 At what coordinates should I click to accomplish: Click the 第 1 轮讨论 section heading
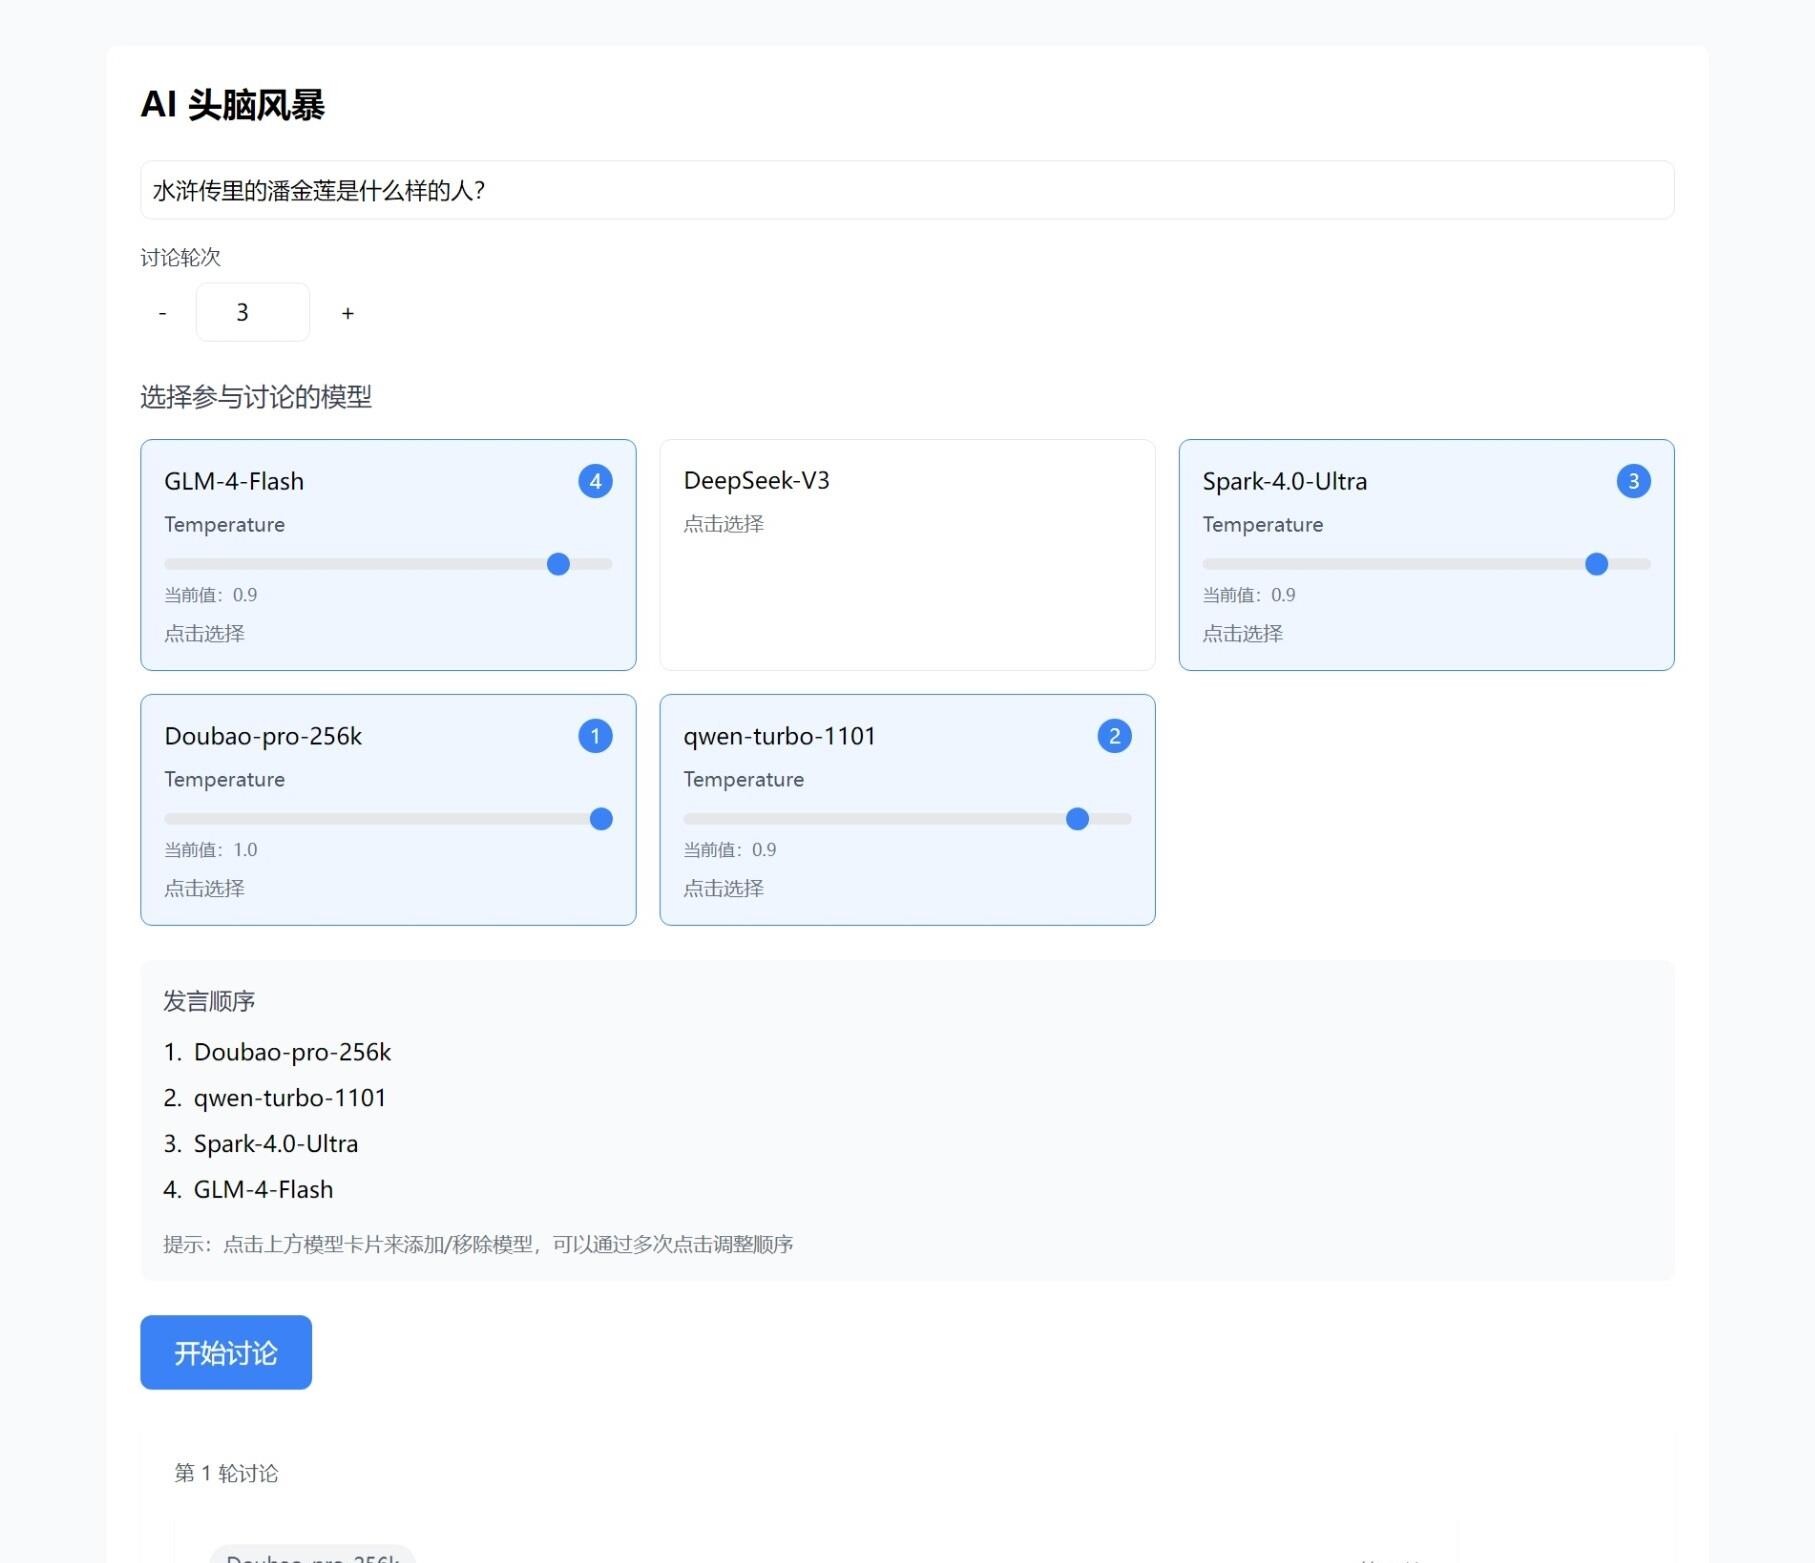[226, 1473]
